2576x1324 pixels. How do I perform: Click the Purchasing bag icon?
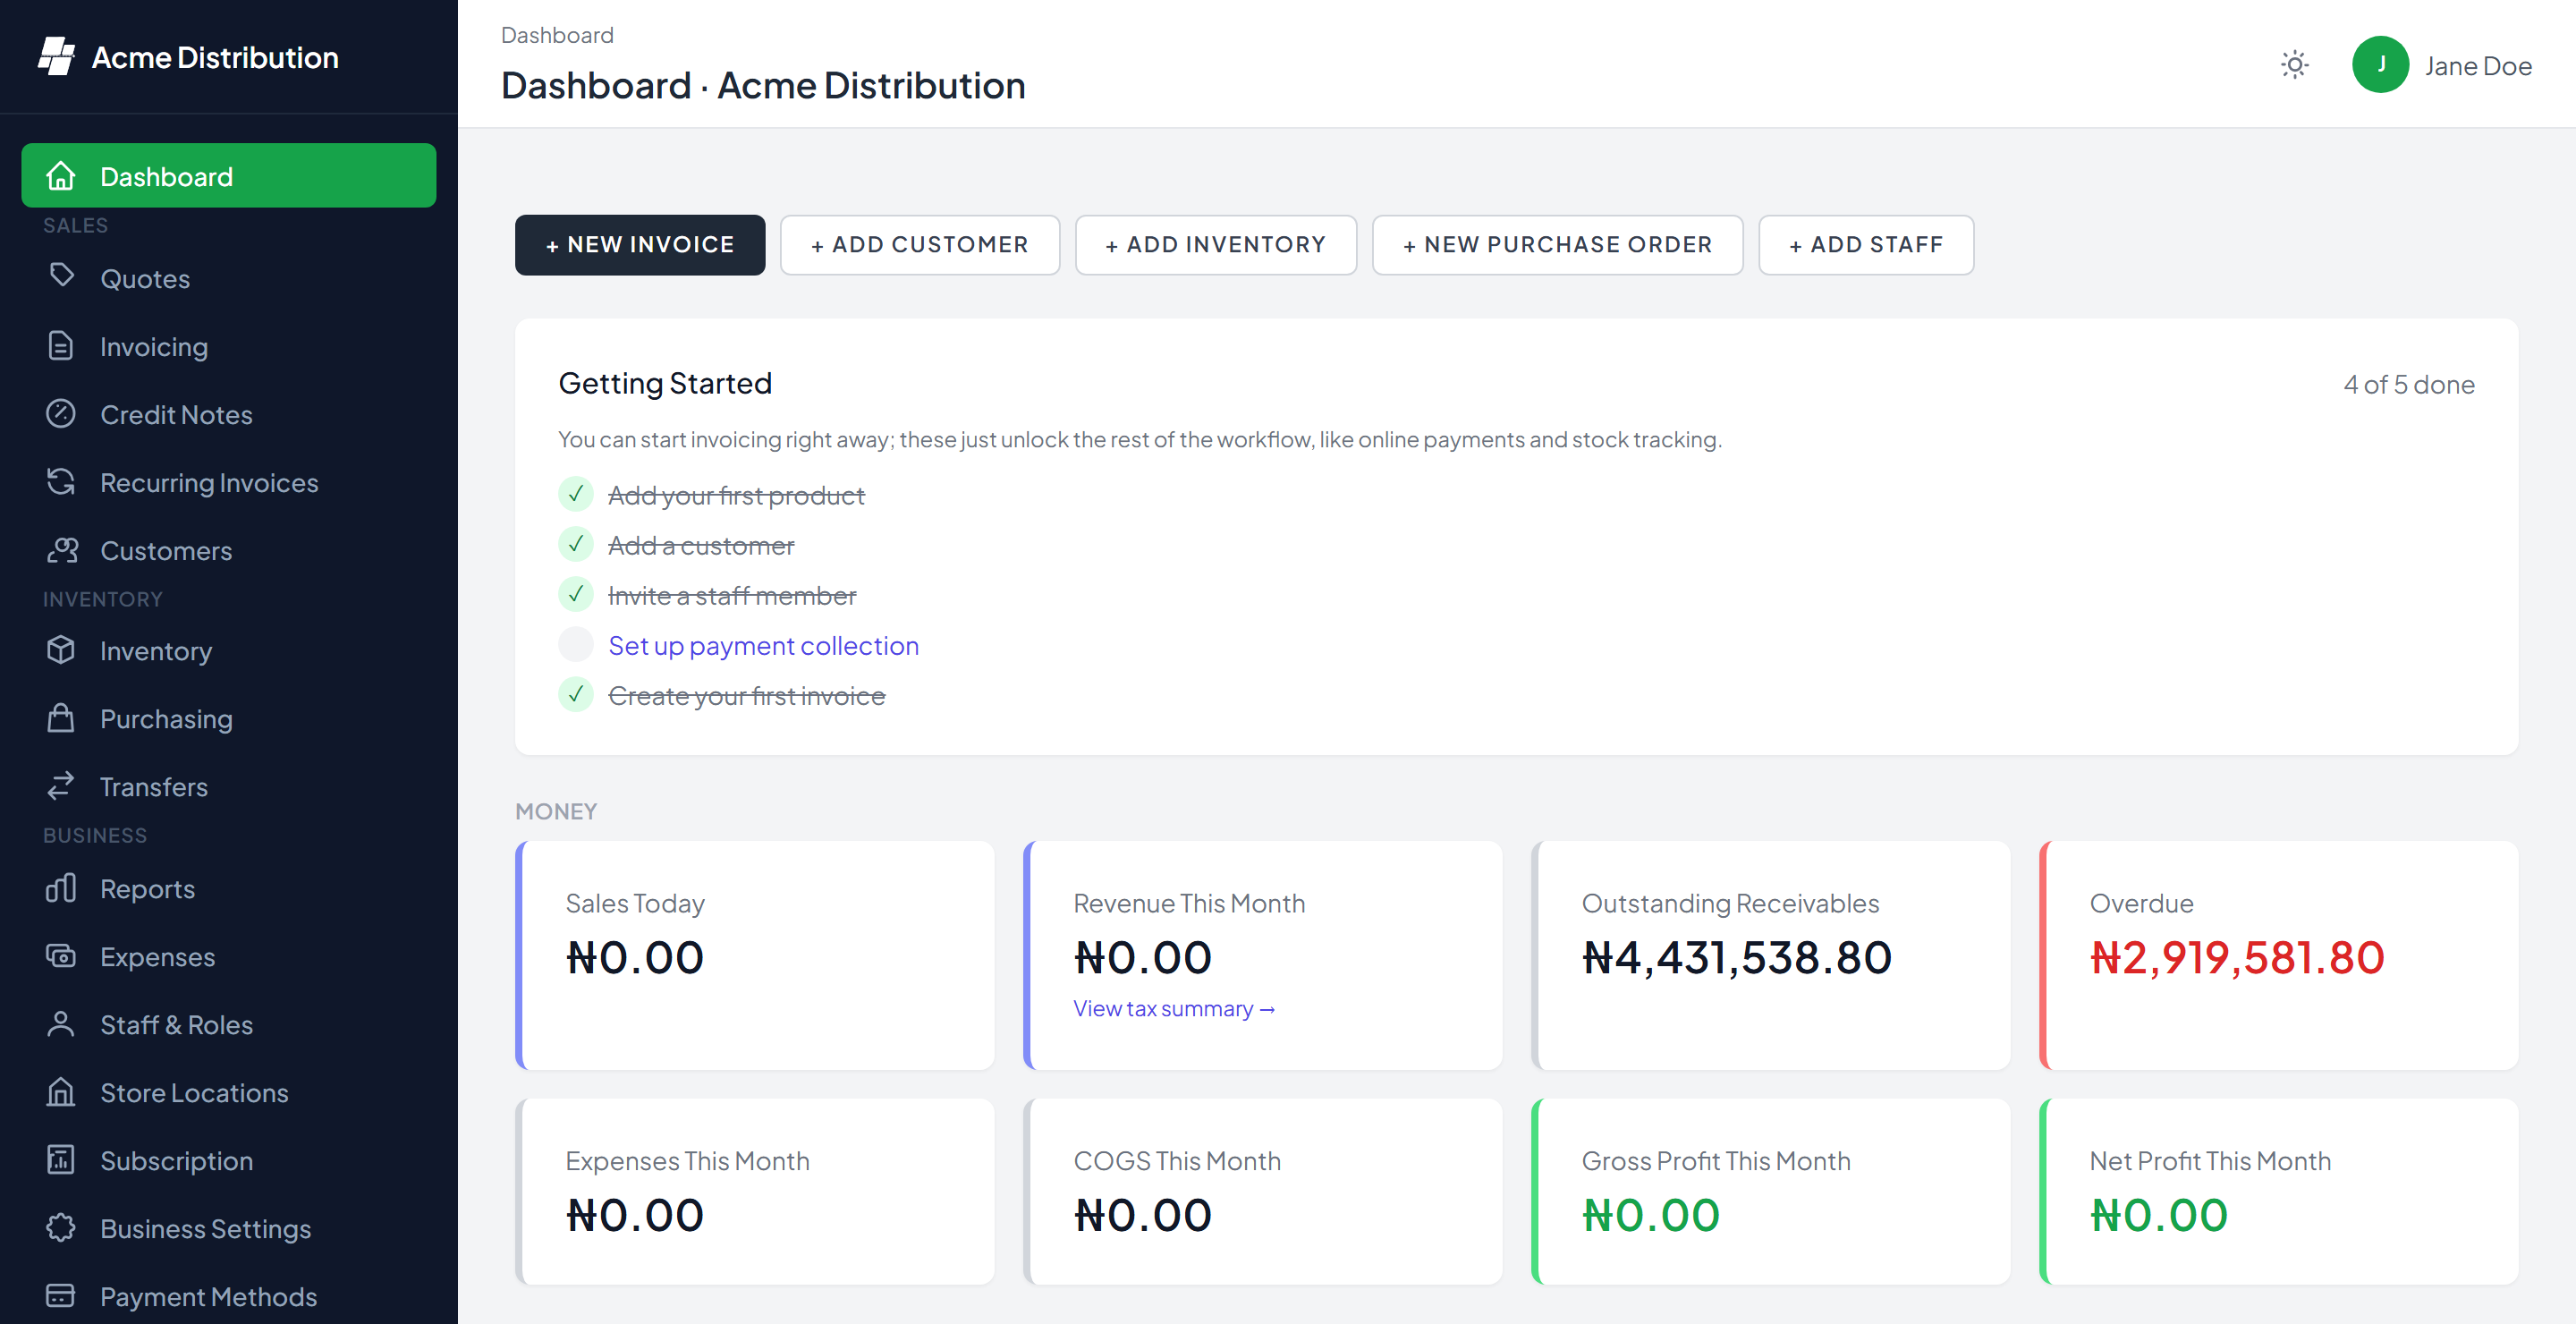click(x=61, y=718)
